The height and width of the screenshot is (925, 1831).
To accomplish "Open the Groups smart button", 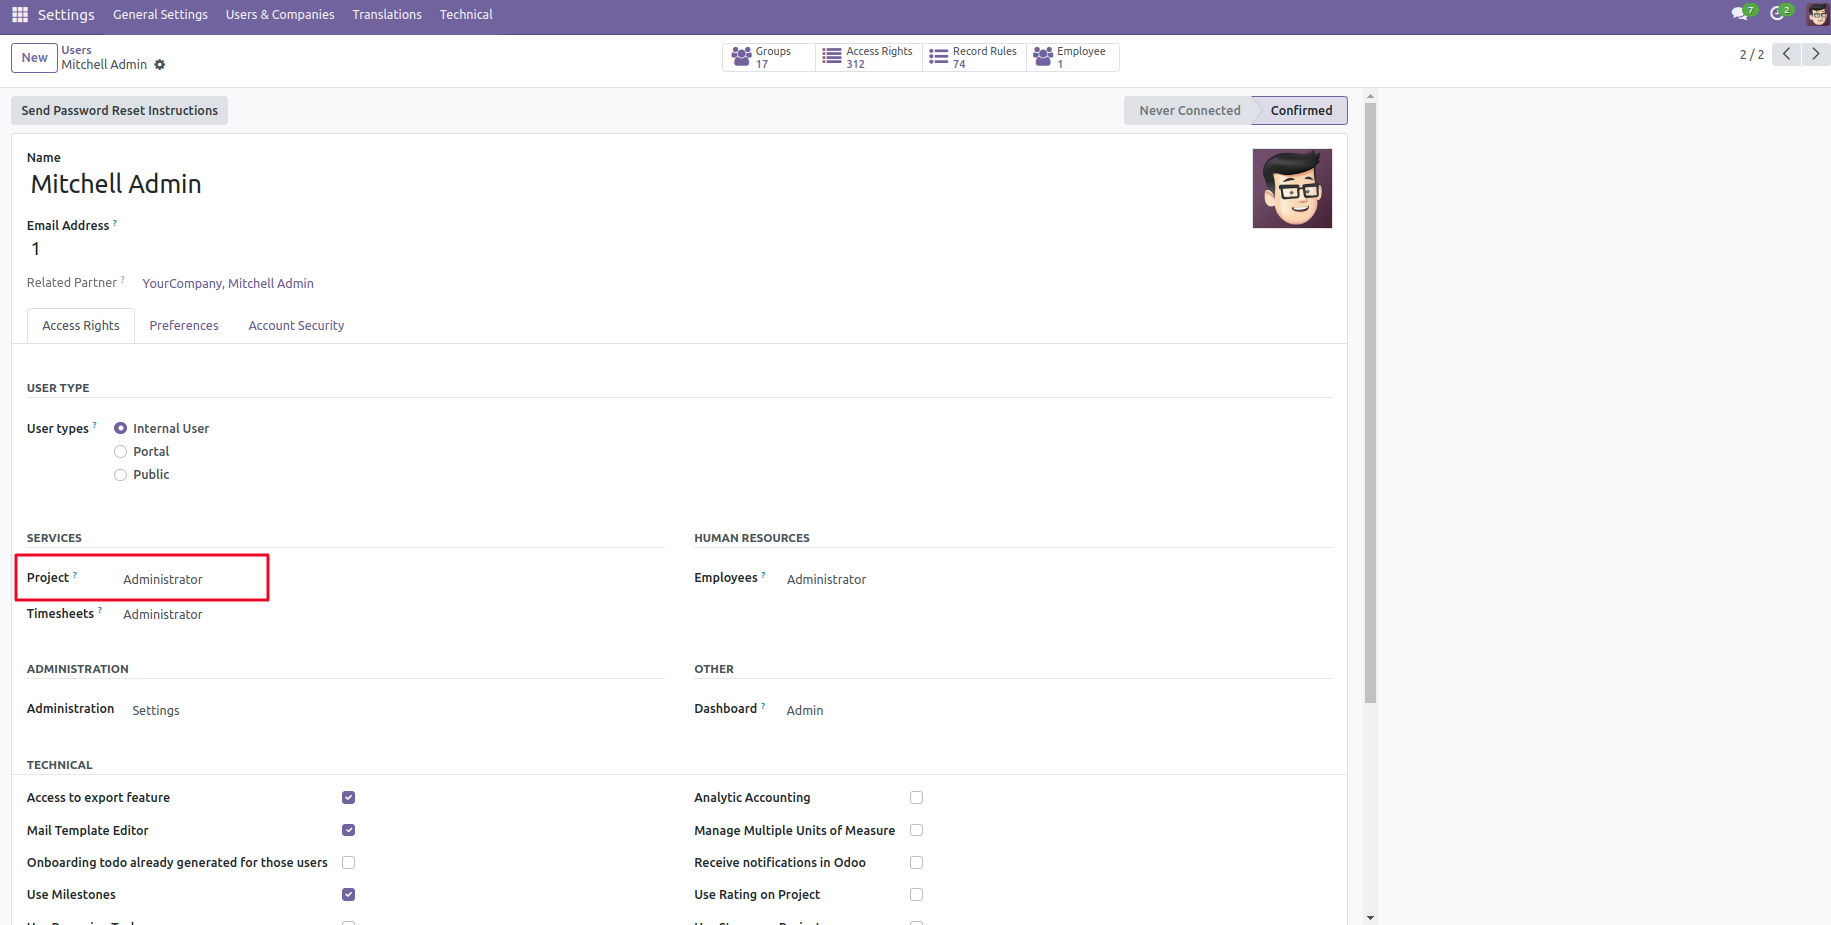I will 768,57.
